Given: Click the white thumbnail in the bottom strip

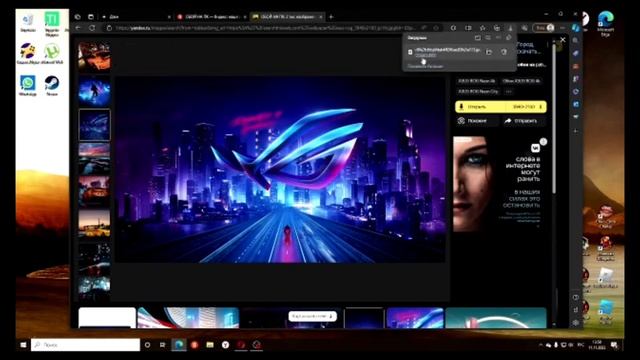Looking at the screenshot, I should click(x=107, y=318).
